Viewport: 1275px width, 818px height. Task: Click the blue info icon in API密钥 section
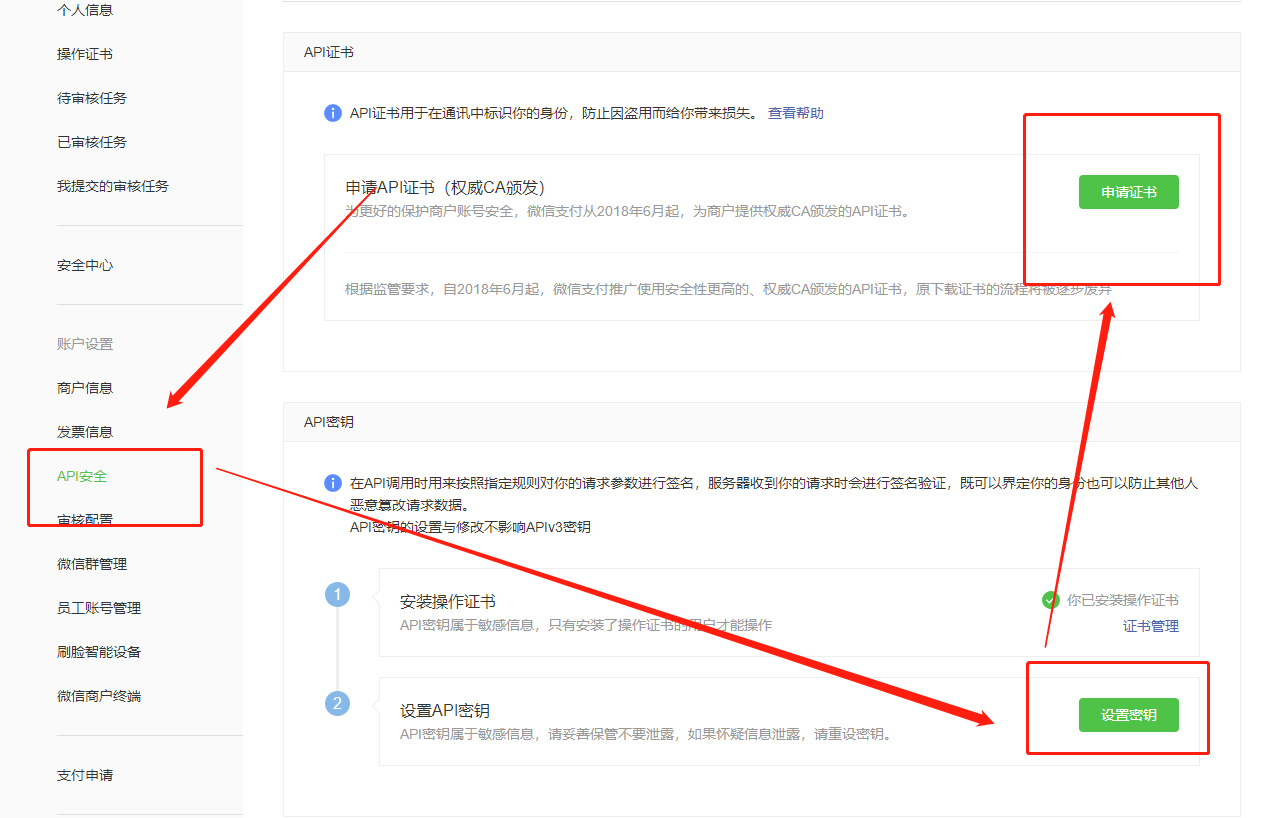333,483
